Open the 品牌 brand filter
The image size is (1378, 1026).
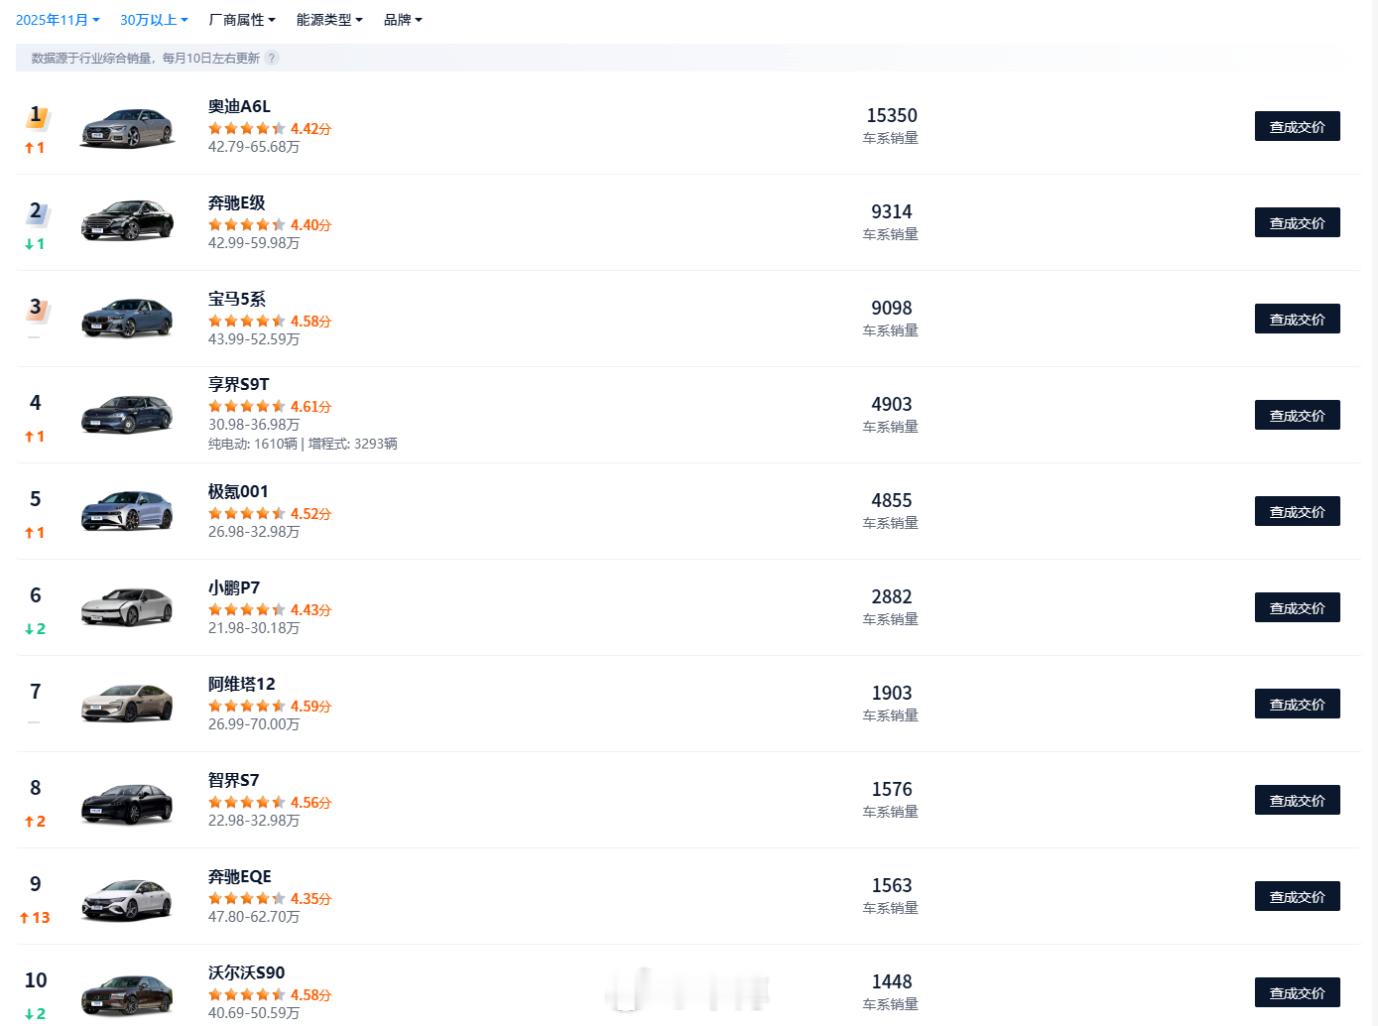point(403,20)
